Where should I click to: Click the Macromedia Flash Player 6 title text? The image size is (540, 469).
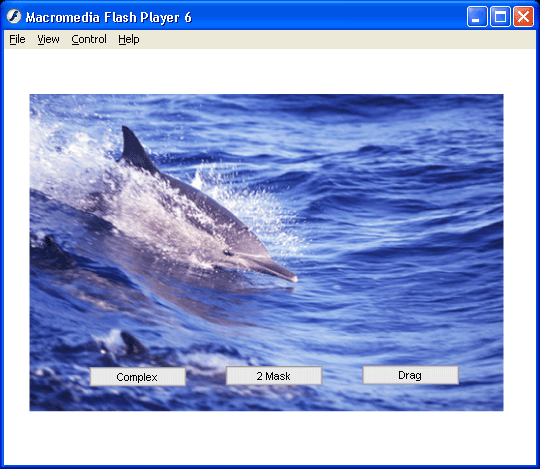pos(108,17)
